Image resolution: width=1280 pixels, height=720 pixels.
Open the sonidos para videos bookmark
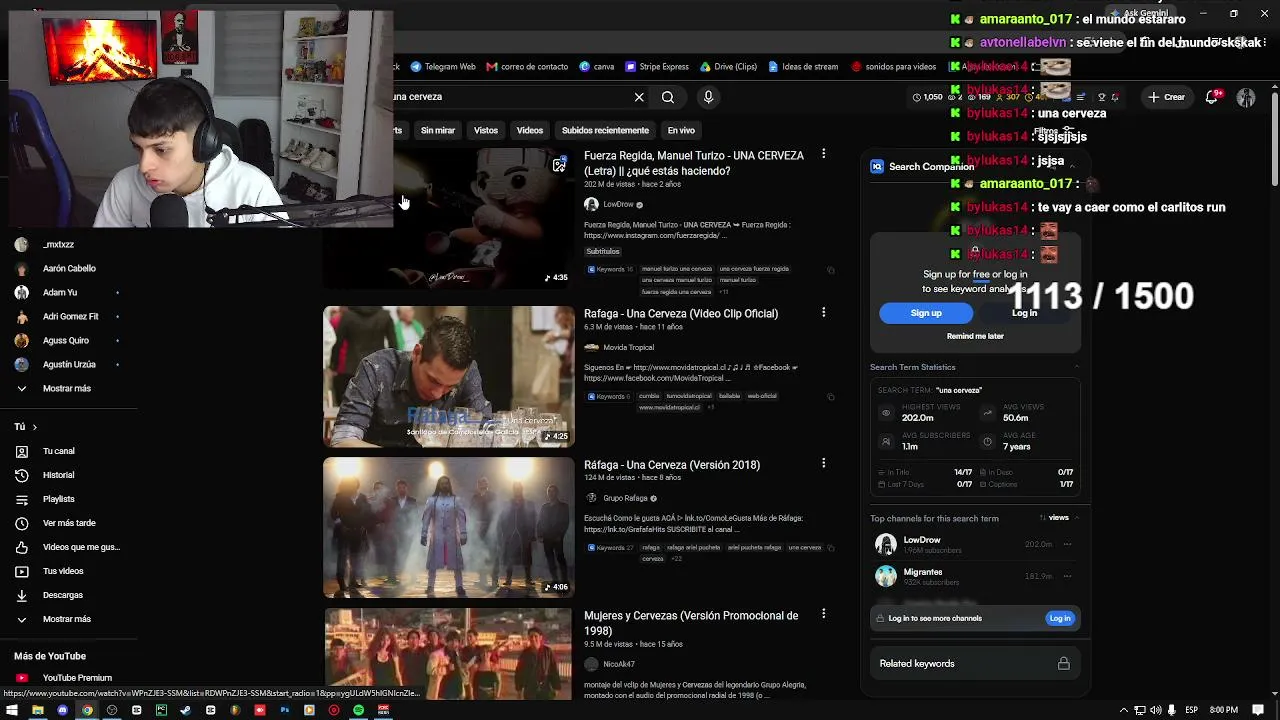[893, 67]
